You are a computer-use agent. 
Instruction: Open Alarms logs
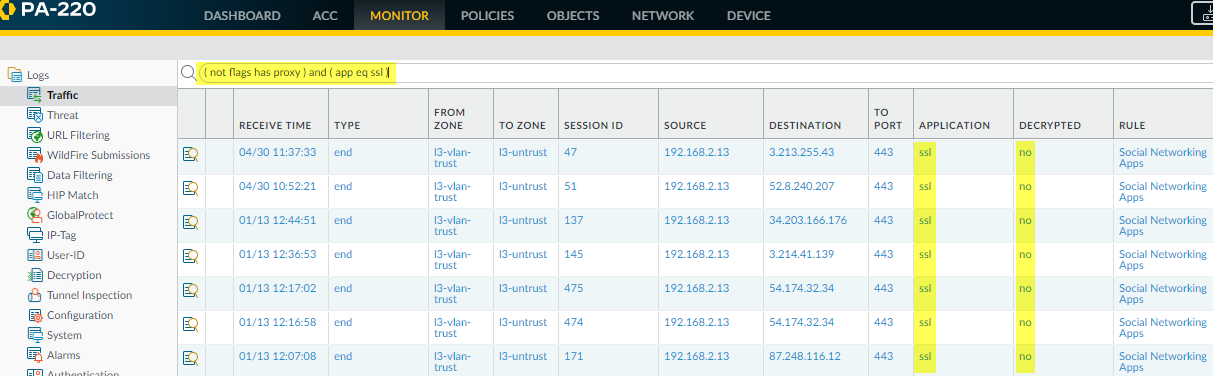(63, 355)
